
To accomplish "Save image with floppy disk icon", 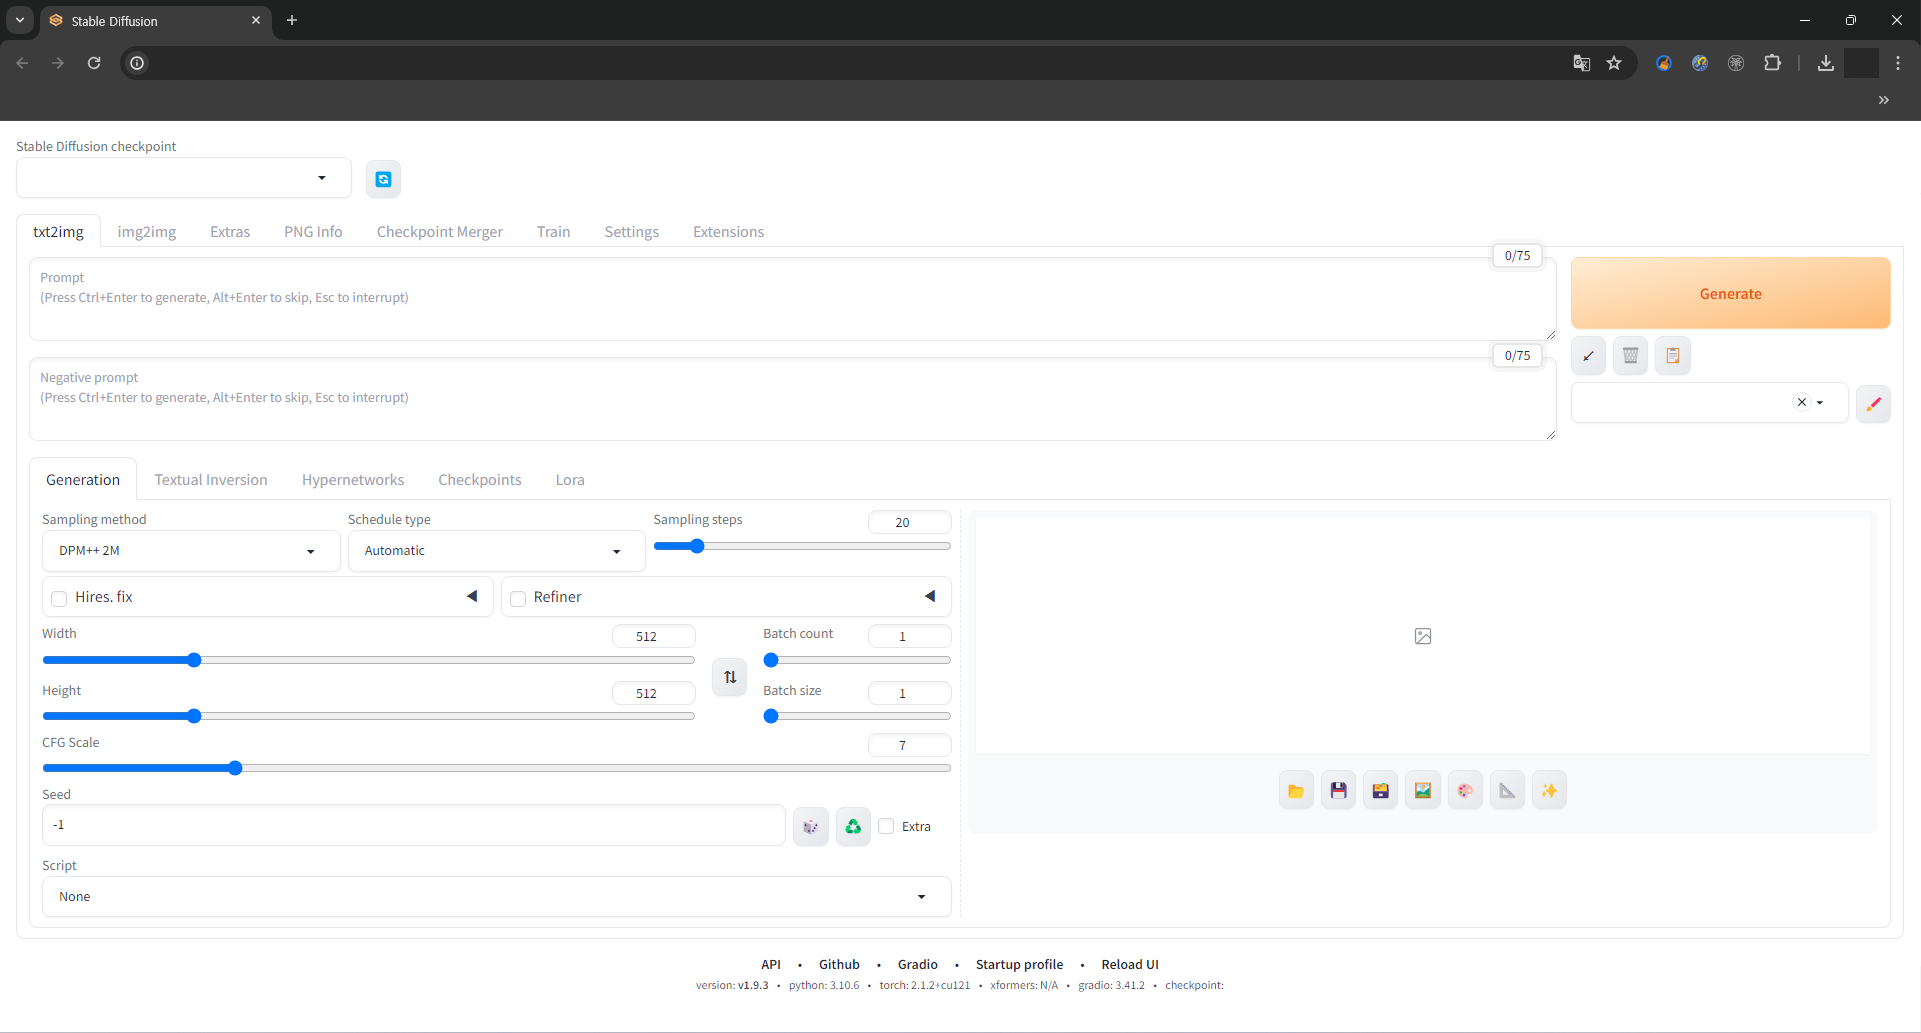I will [x=1338, y=791].
